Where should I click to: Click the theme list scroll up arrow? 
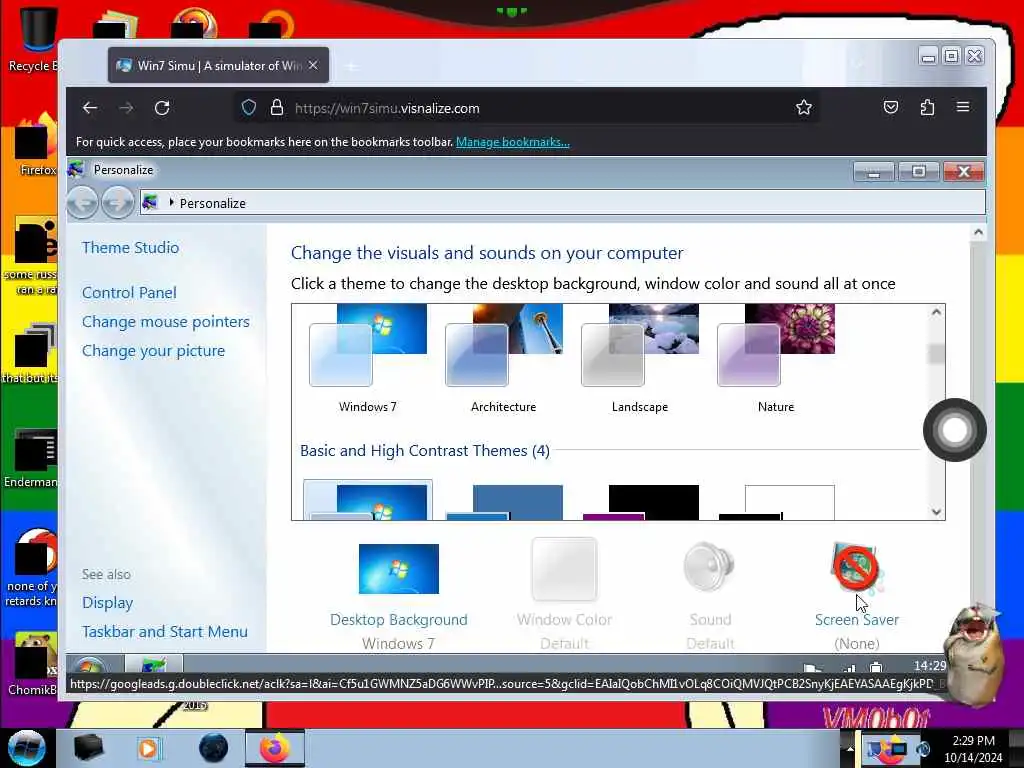pos(936,312)
